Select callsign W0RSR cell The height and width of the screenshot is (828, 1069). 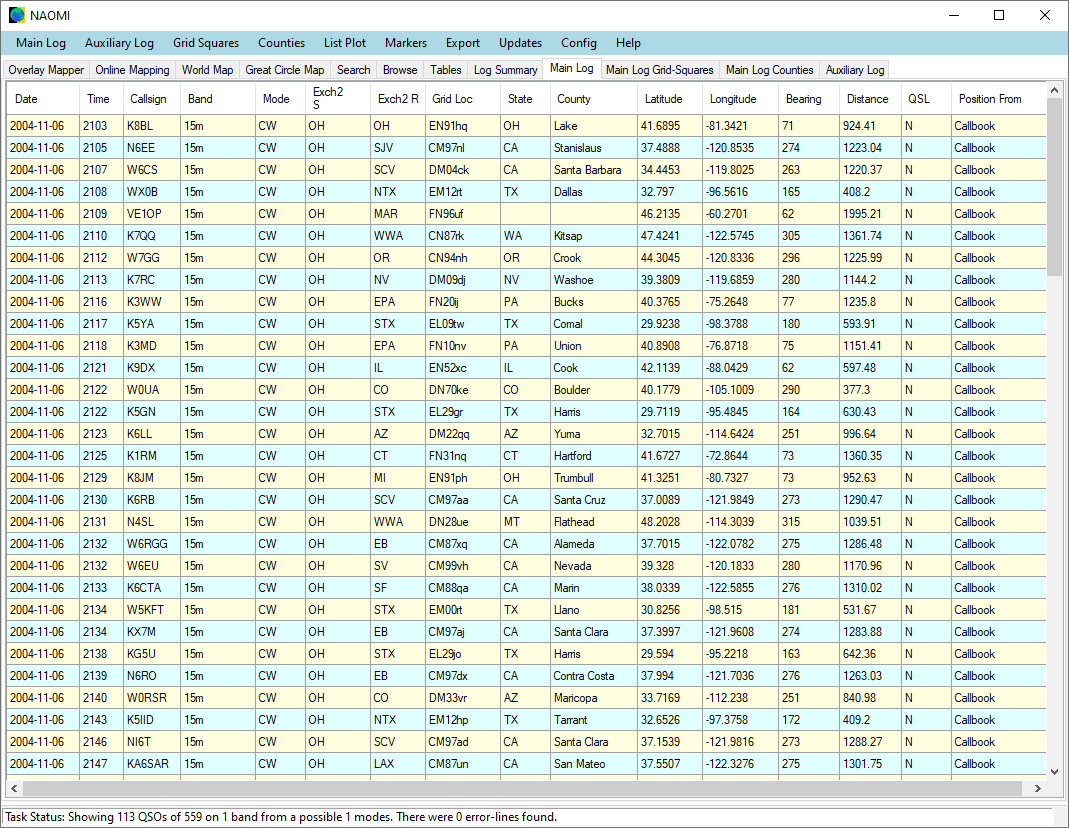click(152, 698)
